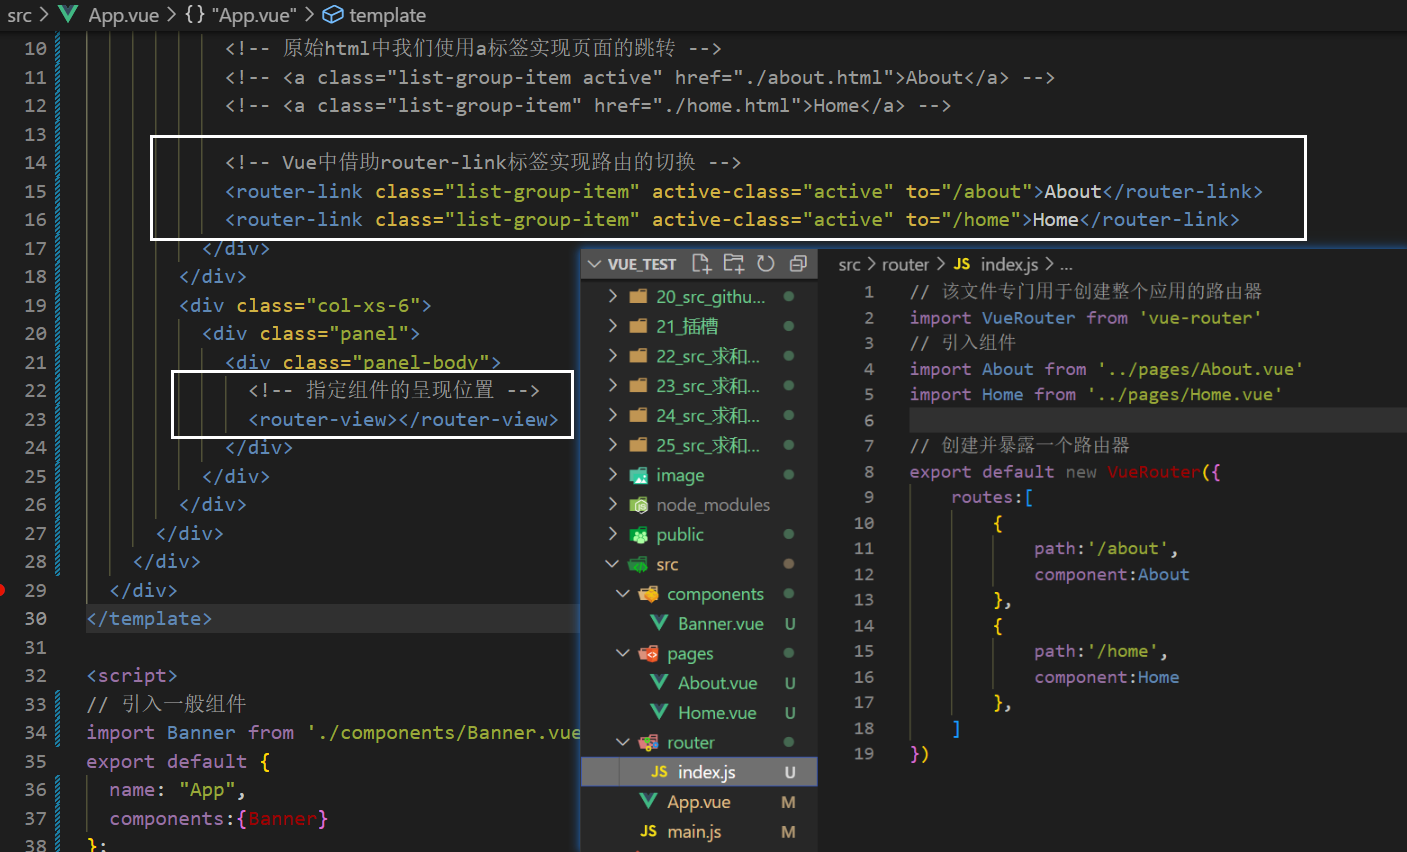Click the Vue icon beside Home.vue
The image size is (1407, 852).
(x=660, y=712)
